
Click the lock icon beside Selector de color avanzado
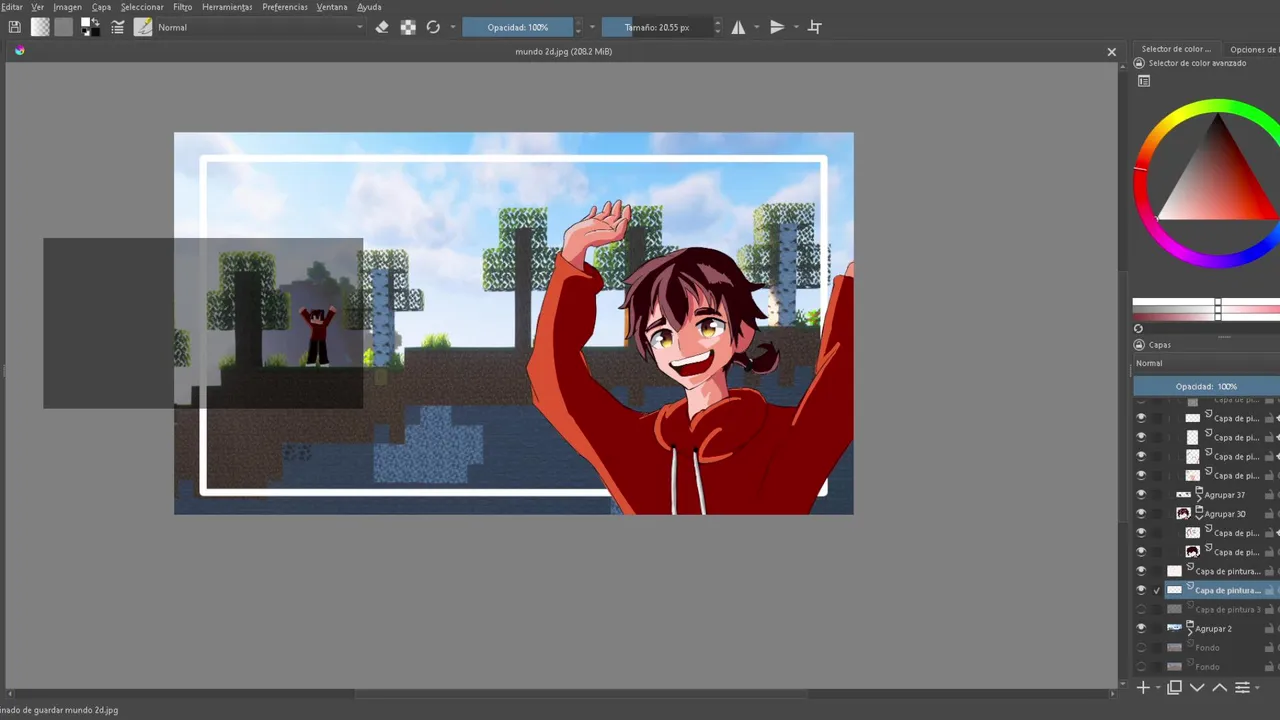coord(1138,63)
